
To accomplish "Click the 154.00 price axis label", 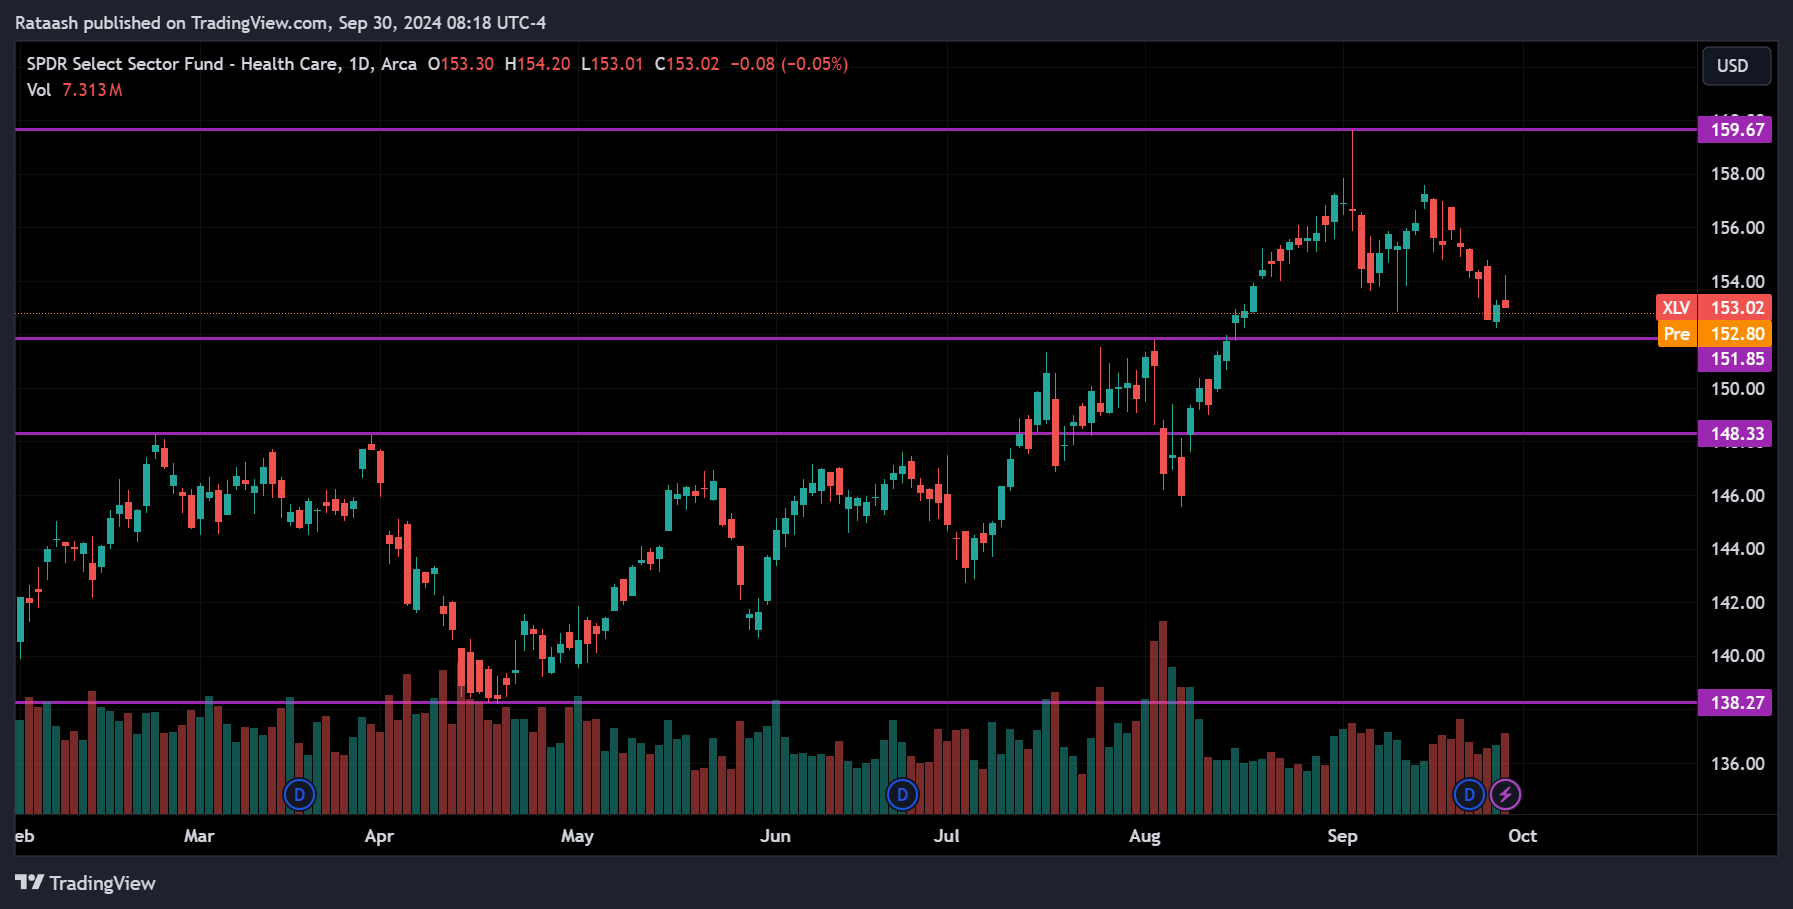I will pos(1738,282).
